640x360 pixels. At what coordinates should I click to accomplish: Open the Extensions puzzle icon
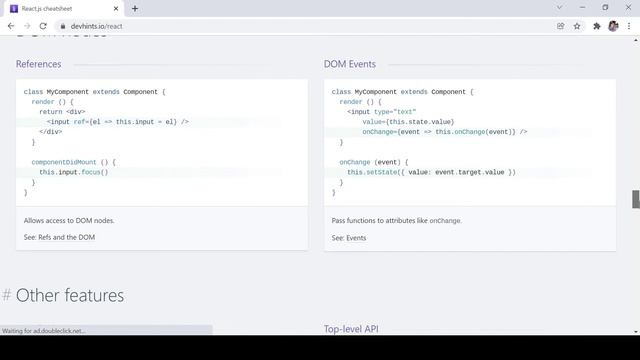597,26
